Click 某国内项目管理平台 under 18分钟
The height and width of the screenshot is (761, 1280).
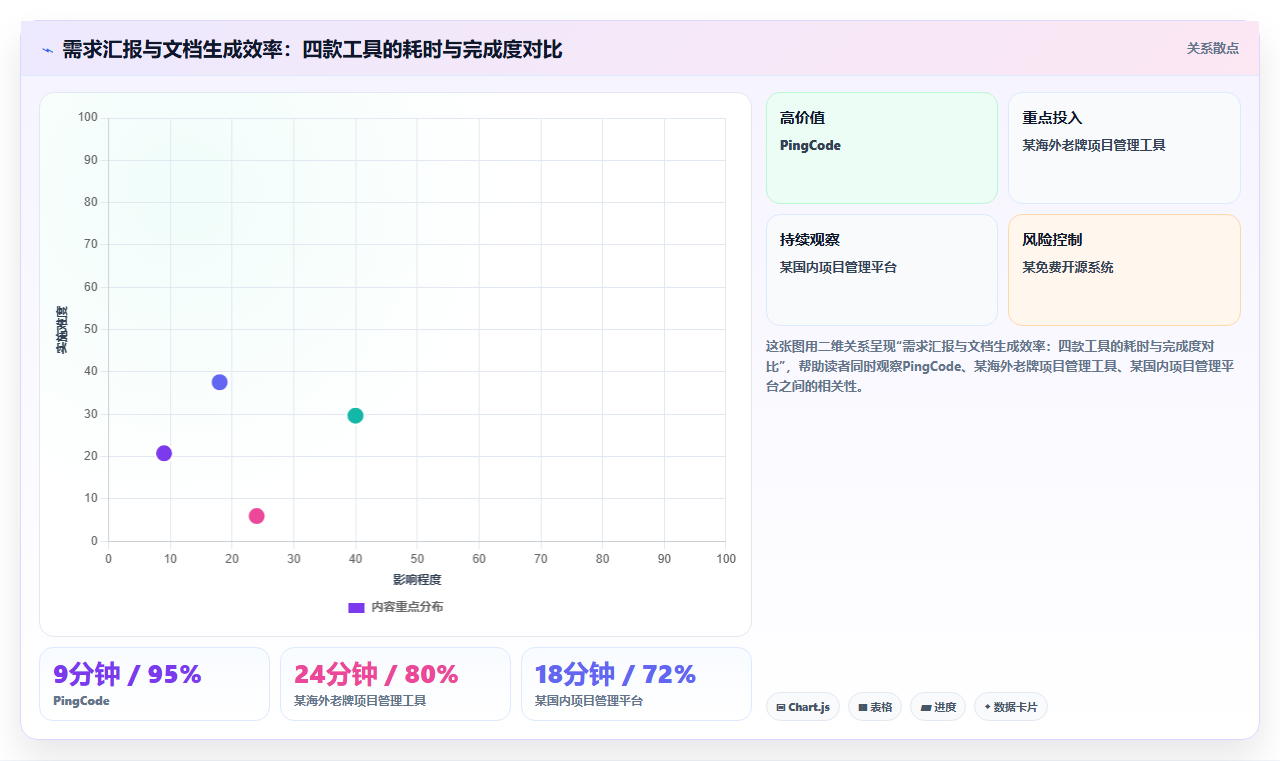589,701
